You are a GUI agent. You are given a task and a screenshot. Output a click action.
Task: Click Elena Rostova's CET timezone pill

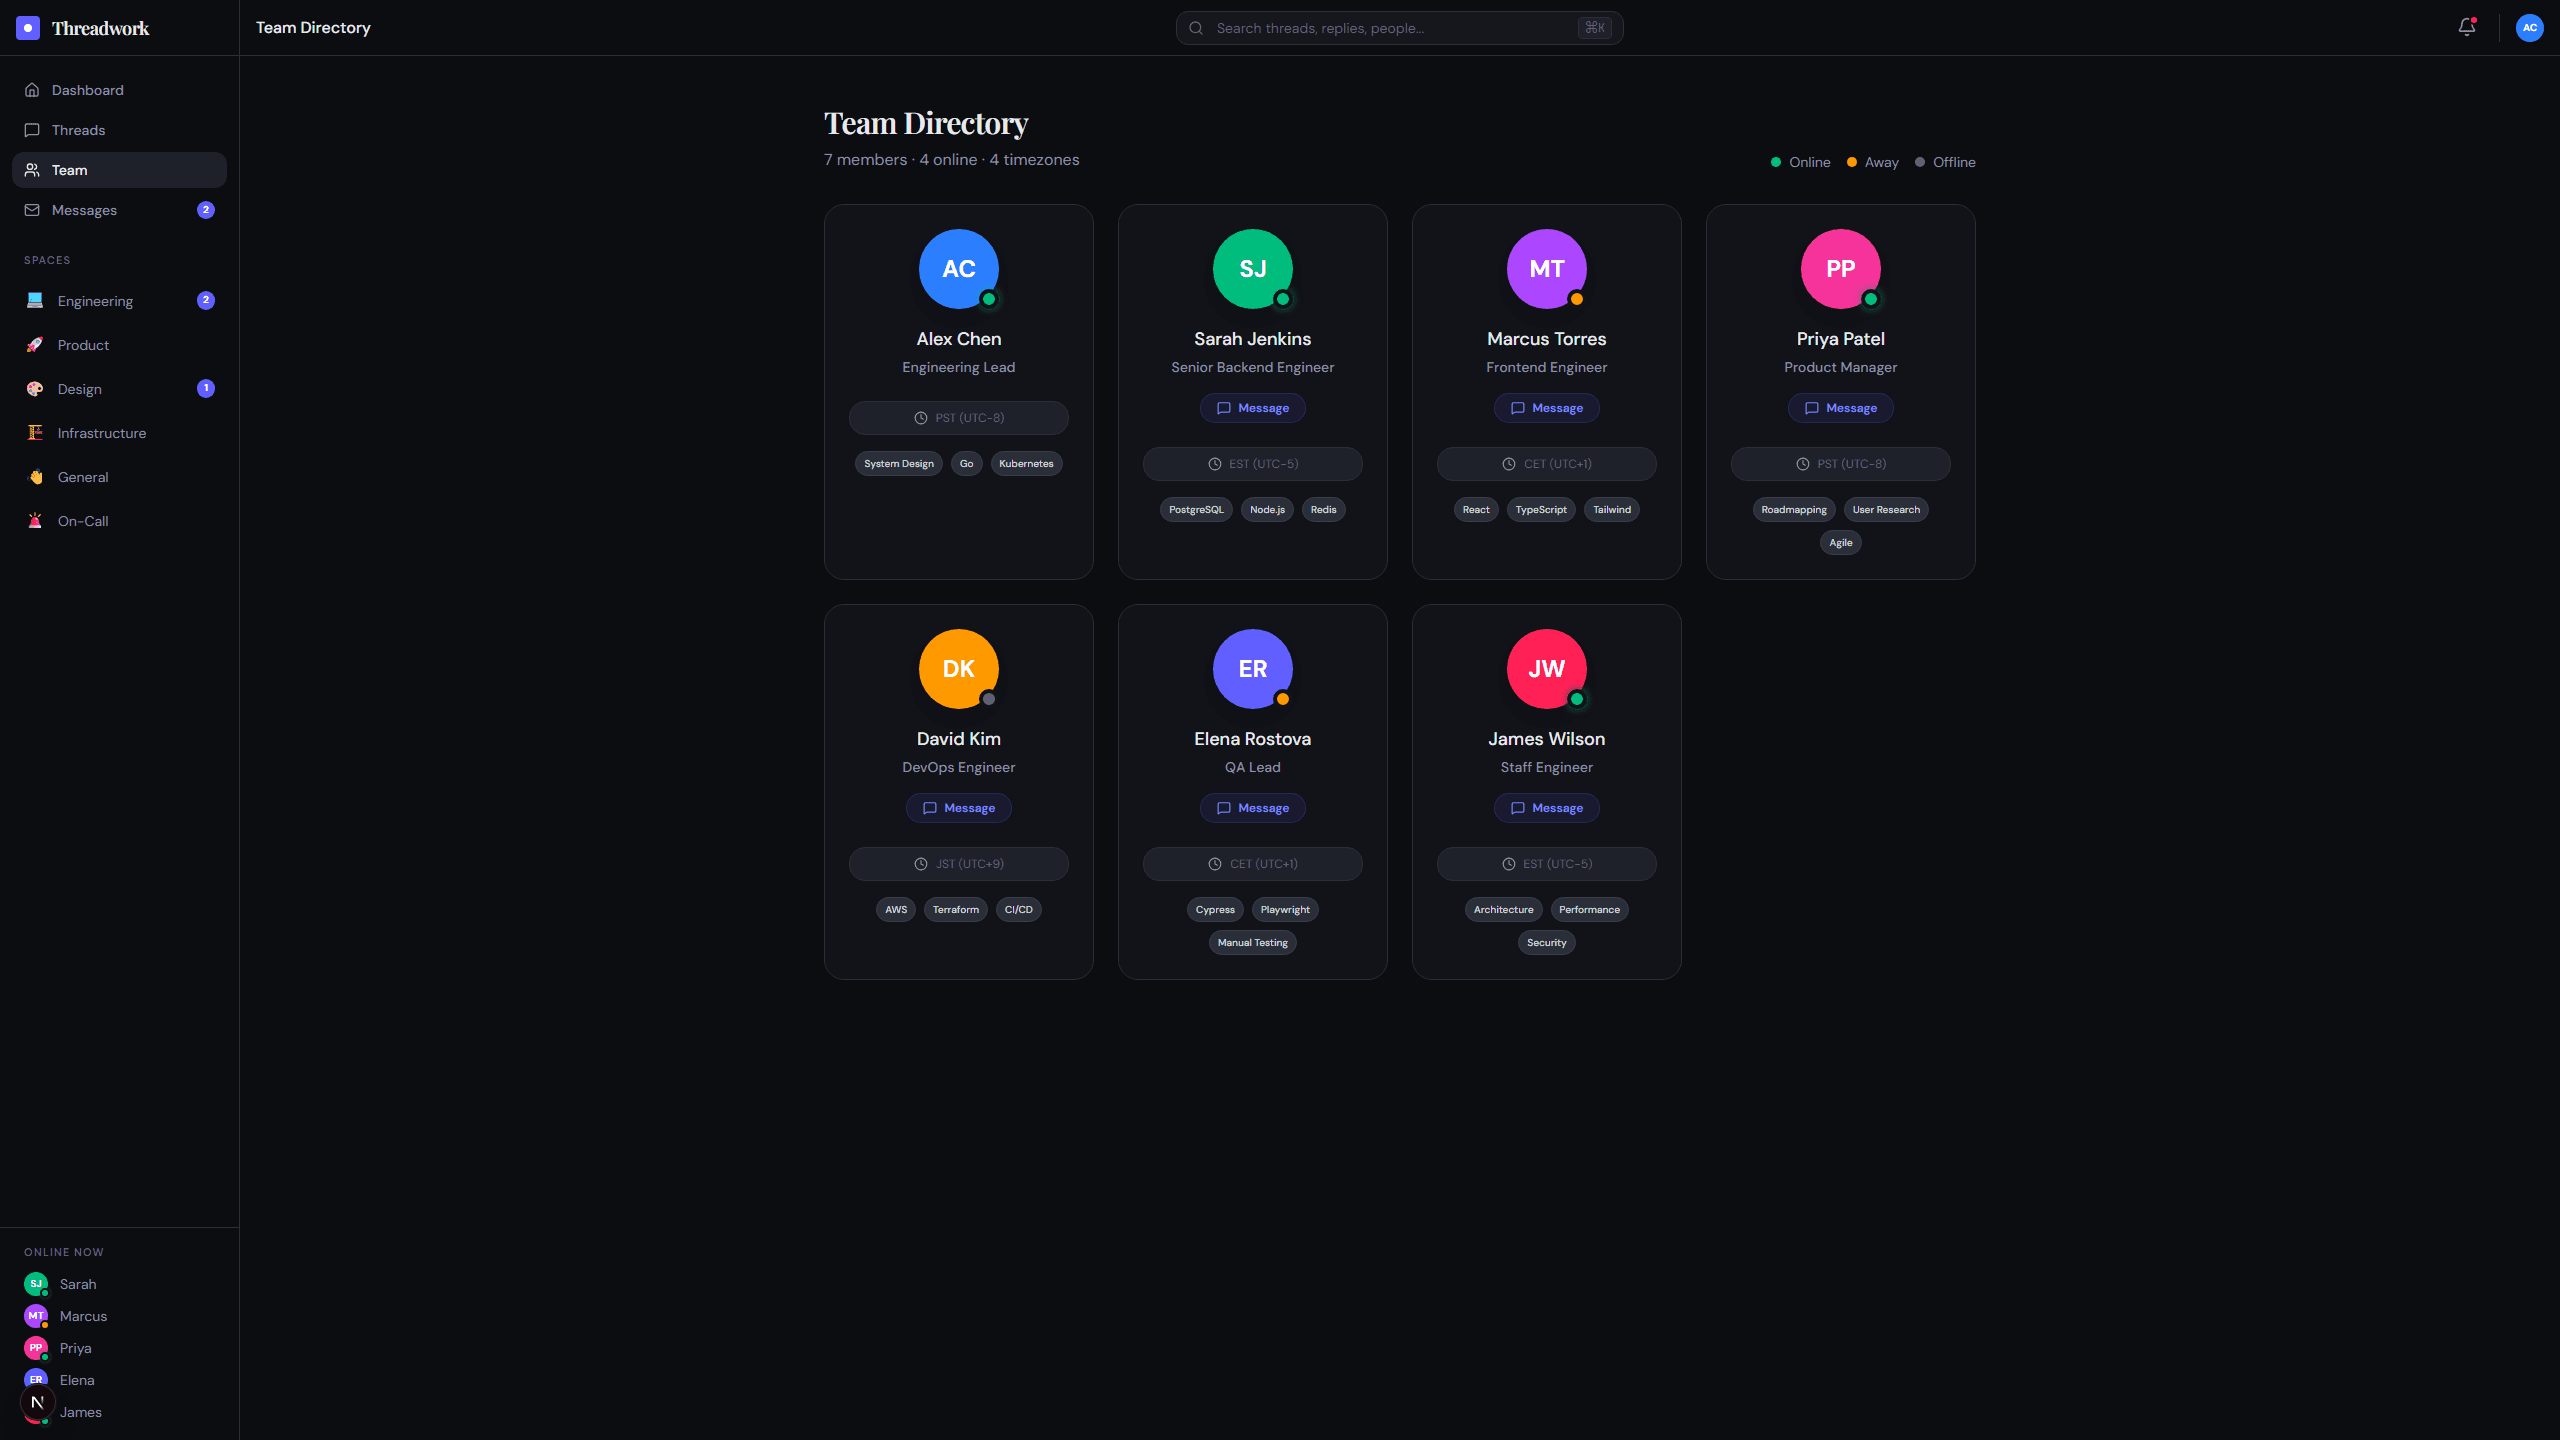1252,864
